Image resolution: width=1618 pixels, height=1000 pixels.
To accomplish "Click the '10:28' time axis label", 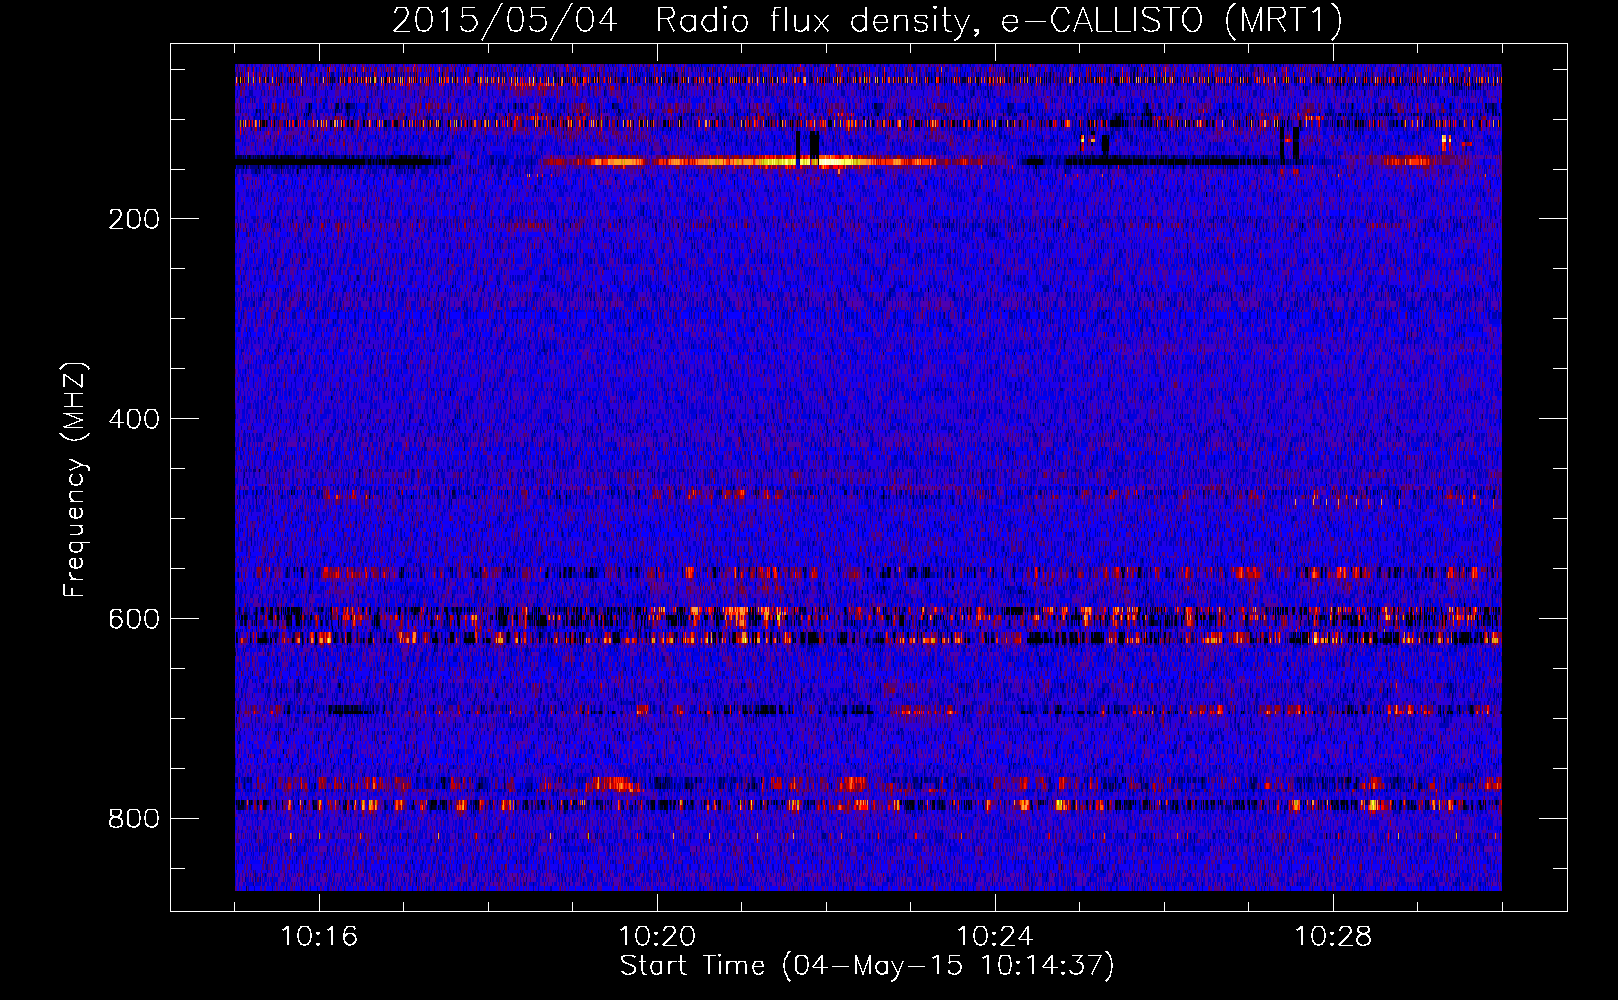I will pos(1333,937).
